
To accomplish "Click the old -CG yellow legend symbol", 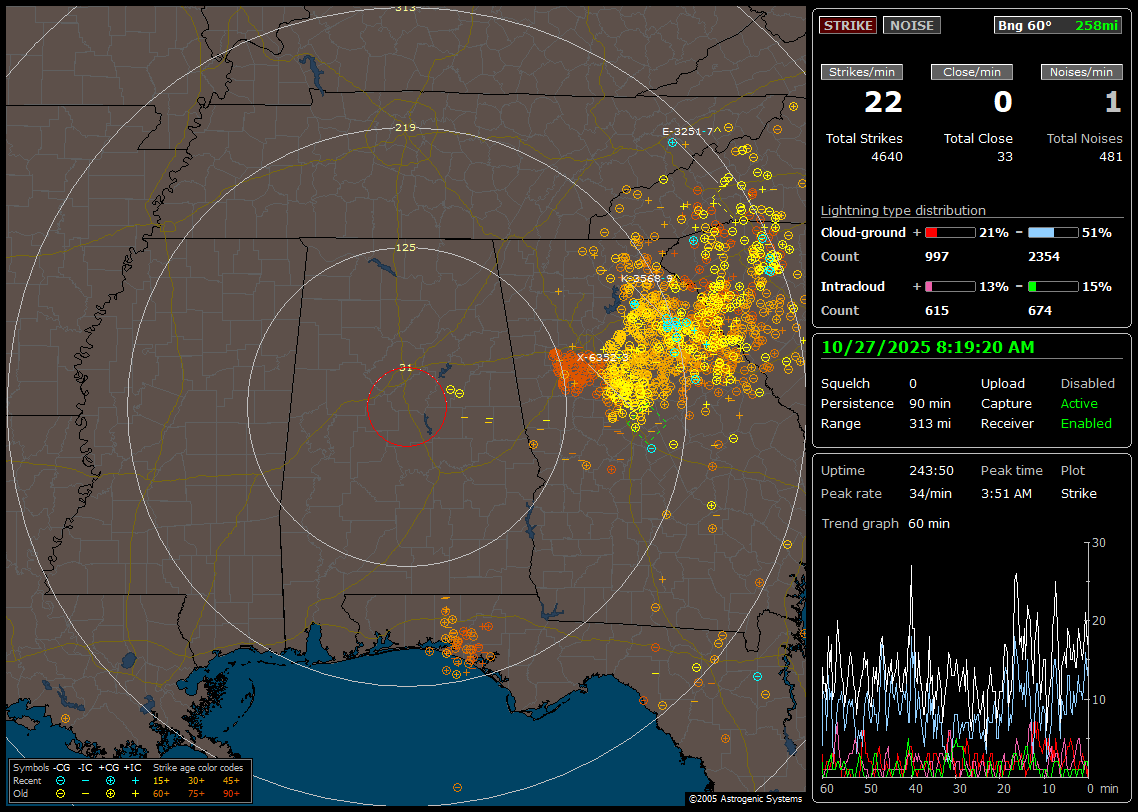I will 61,793.
